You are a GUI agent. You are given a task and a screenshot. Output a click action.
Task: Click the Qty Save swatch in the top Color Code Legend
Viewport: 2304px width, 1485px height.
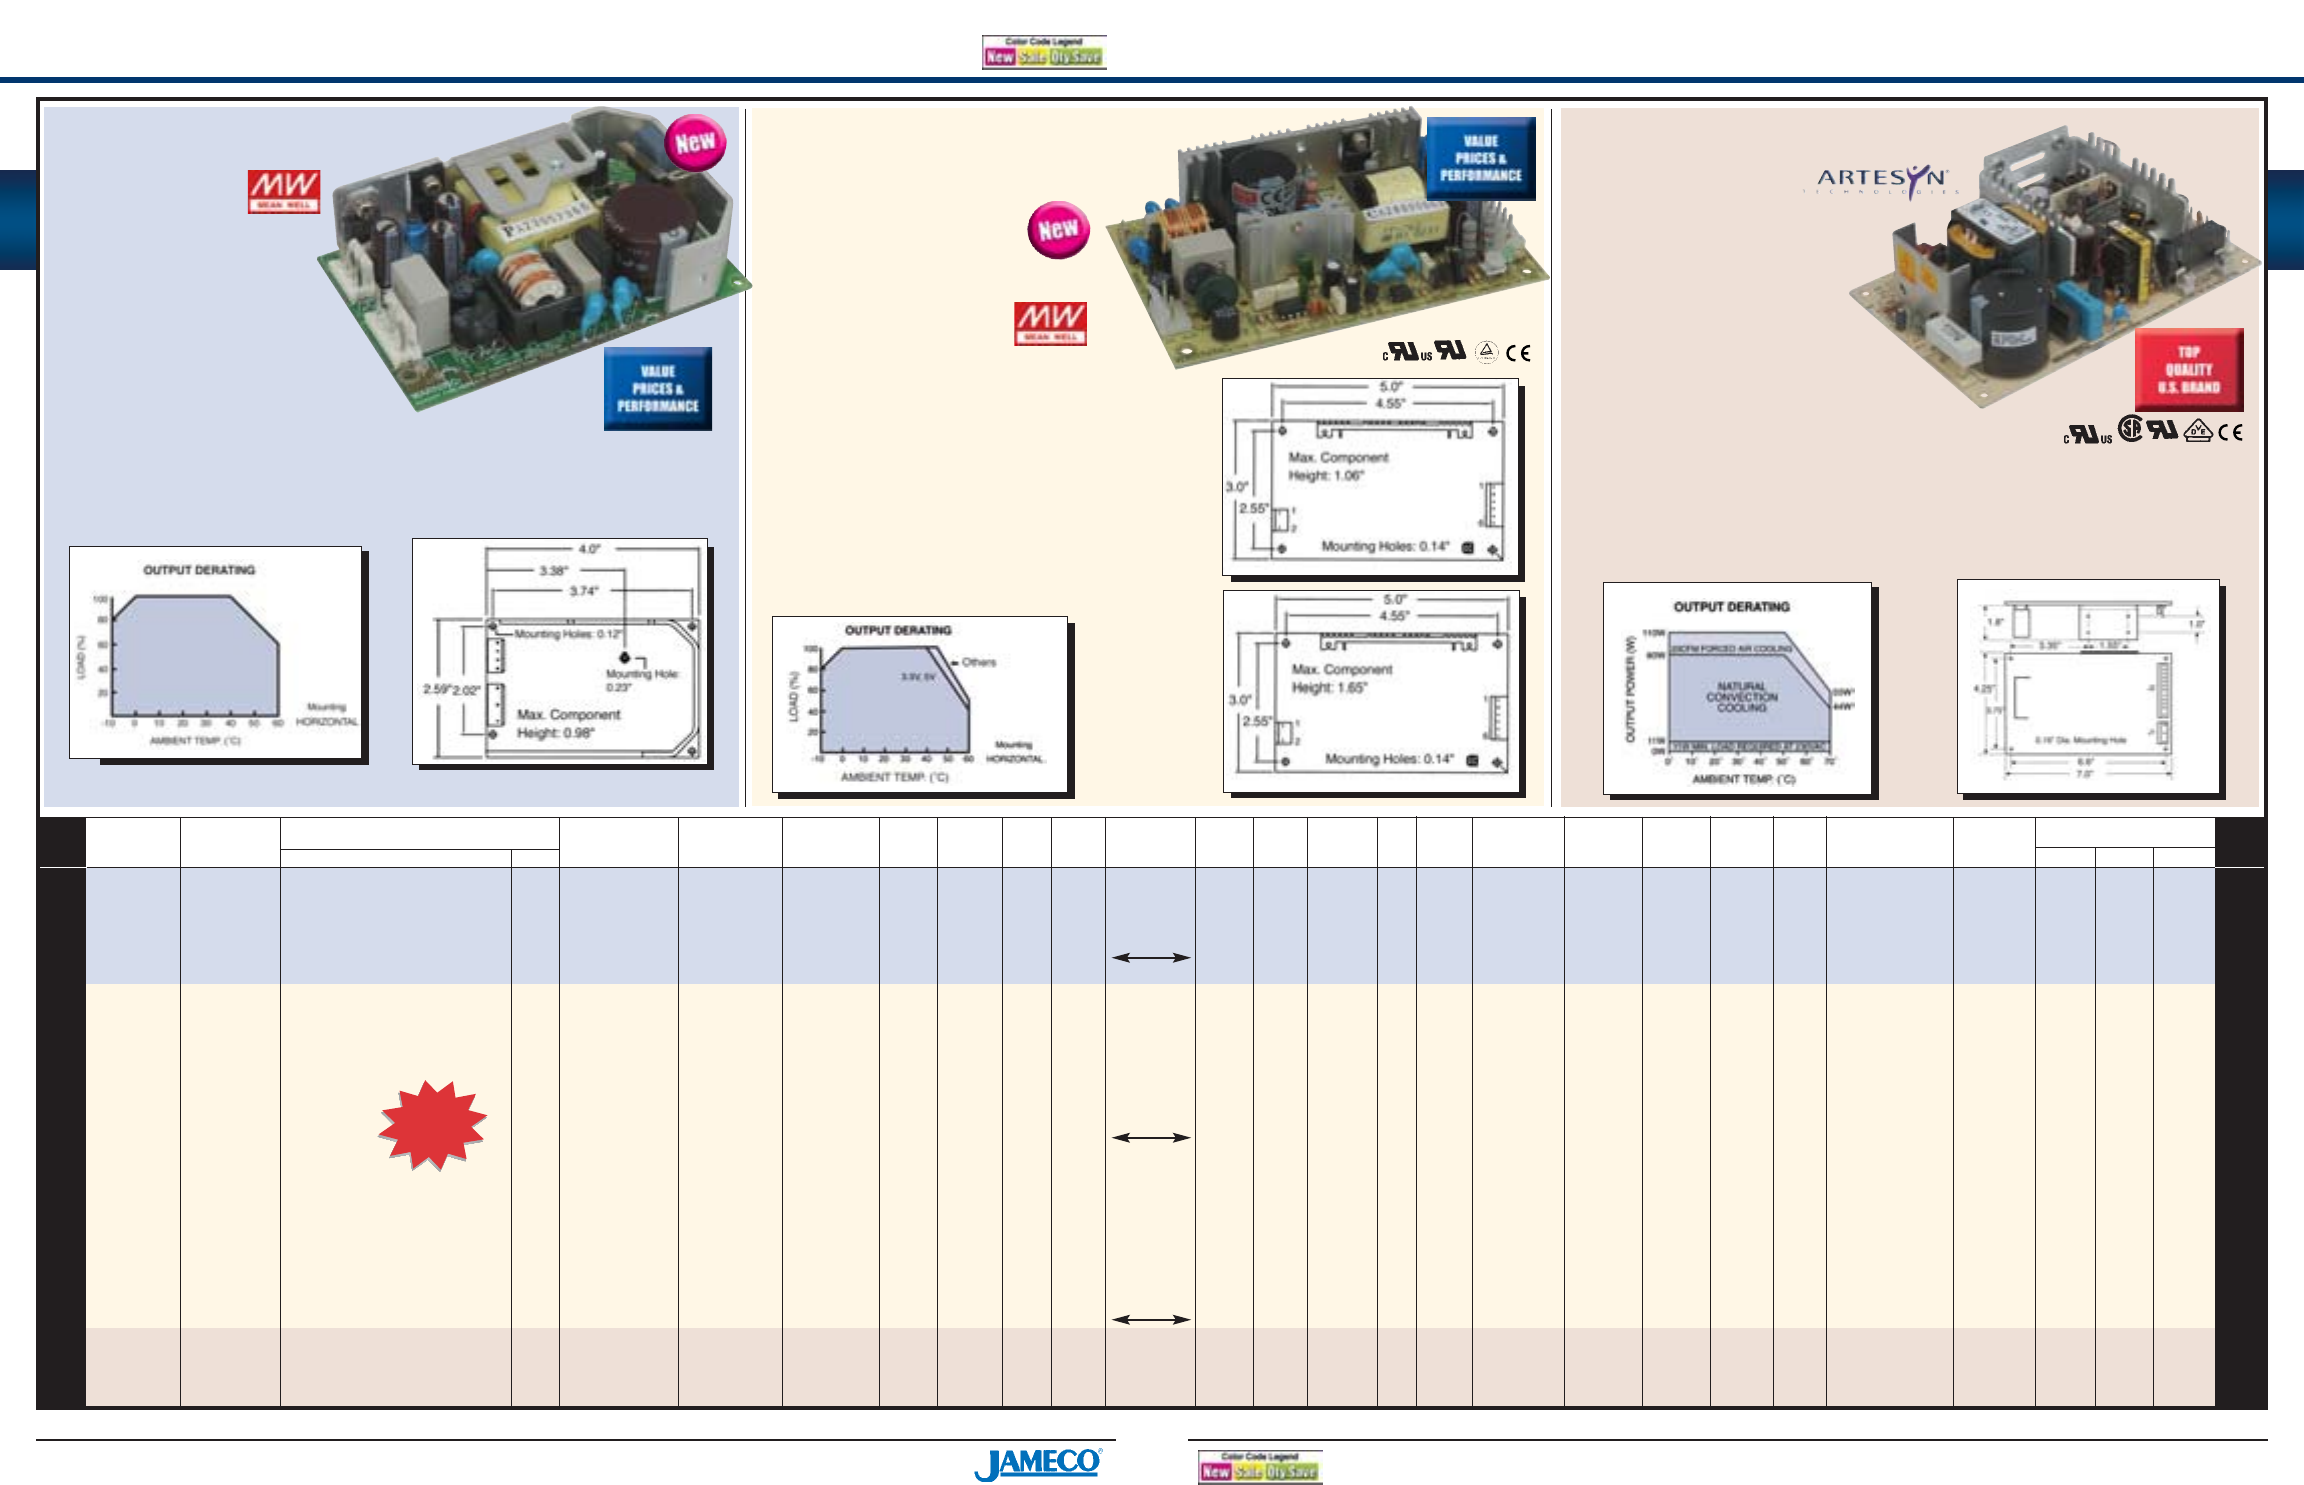click(x=1076, y=57)
